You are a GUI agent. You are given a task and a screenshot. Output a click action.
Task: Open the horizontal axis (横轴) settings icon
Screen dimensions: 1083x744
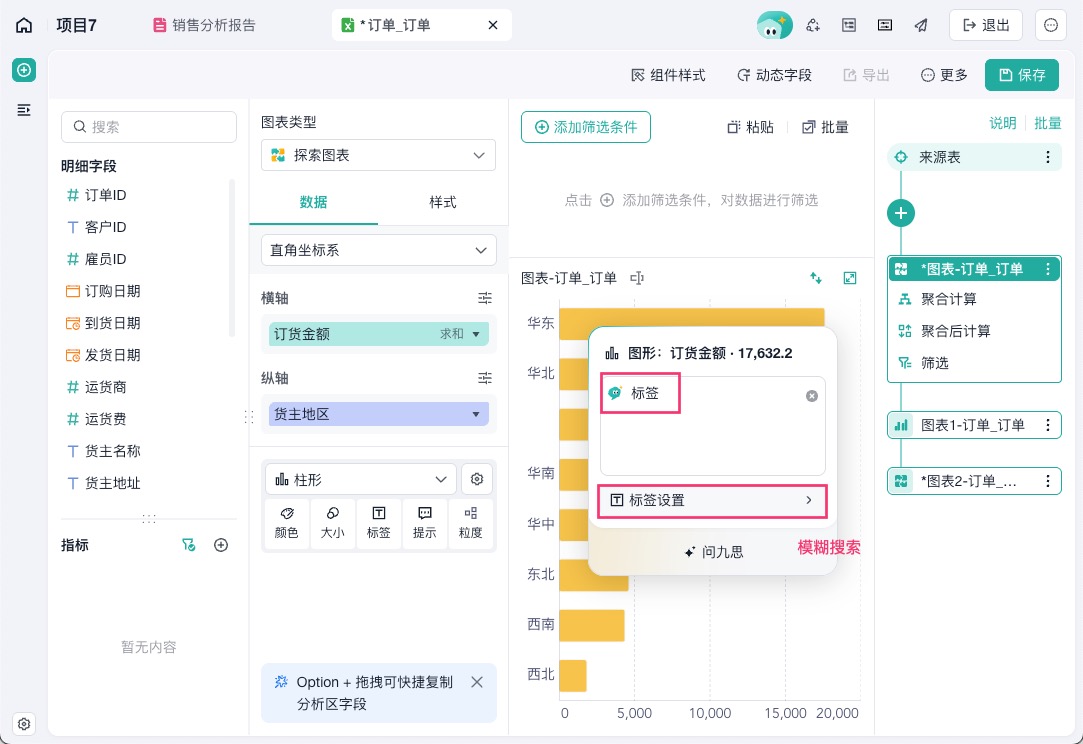485,298
